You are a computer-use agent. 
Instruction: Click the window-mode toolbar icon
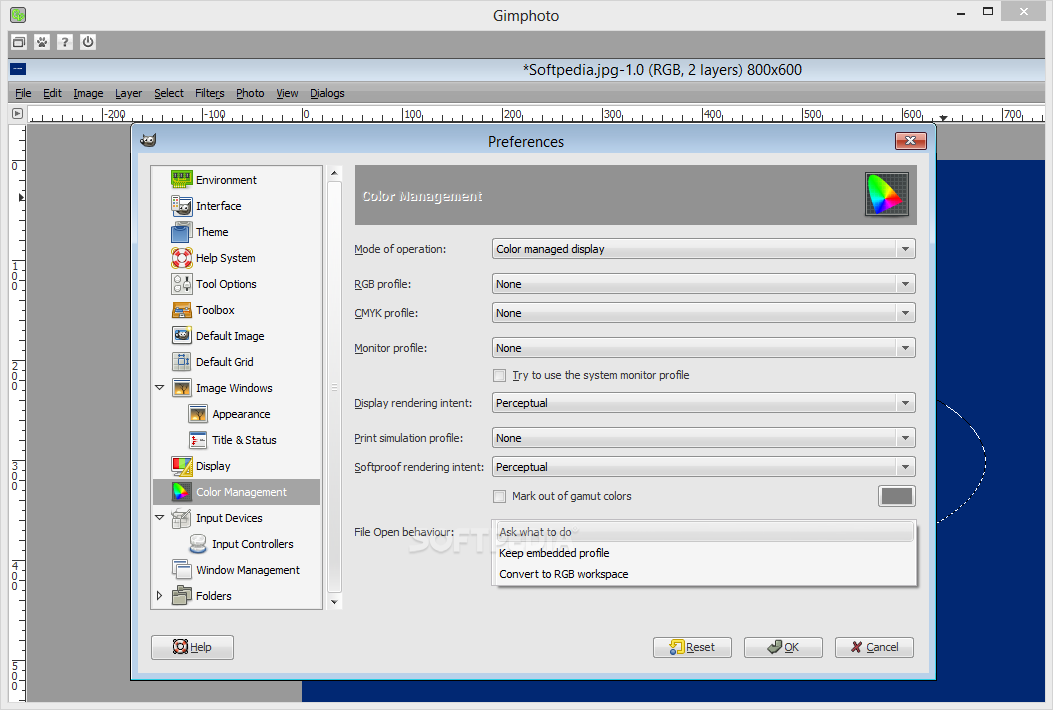point(19,42)
